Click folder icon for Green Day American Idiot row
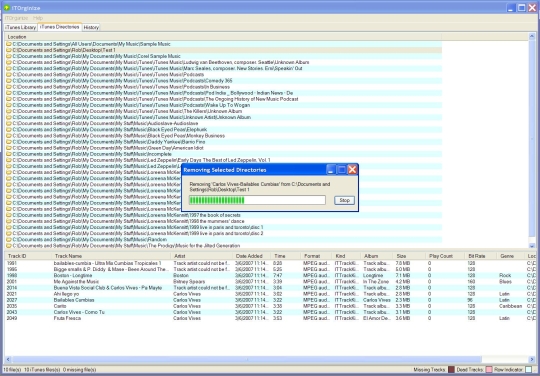Image resolution: width=540 pixels, height=376 pixels. (x=9, y=148)
